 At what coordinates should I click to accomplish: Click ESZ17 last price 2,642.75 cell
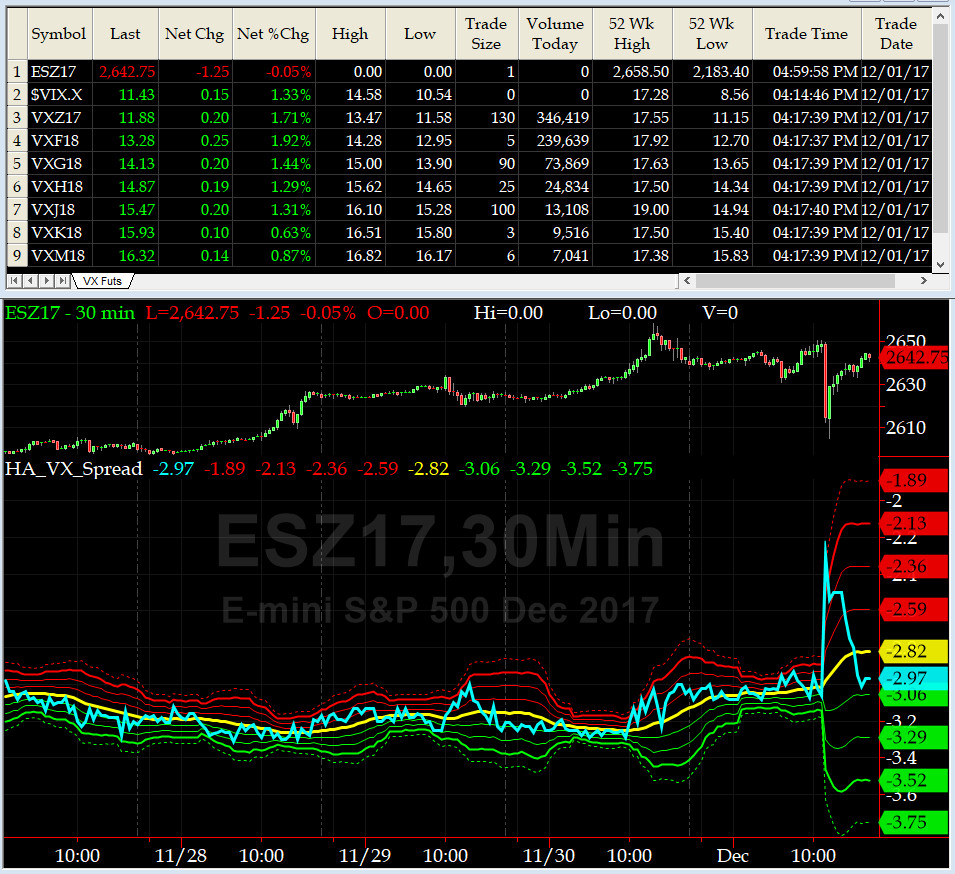[x=126, y=72]
